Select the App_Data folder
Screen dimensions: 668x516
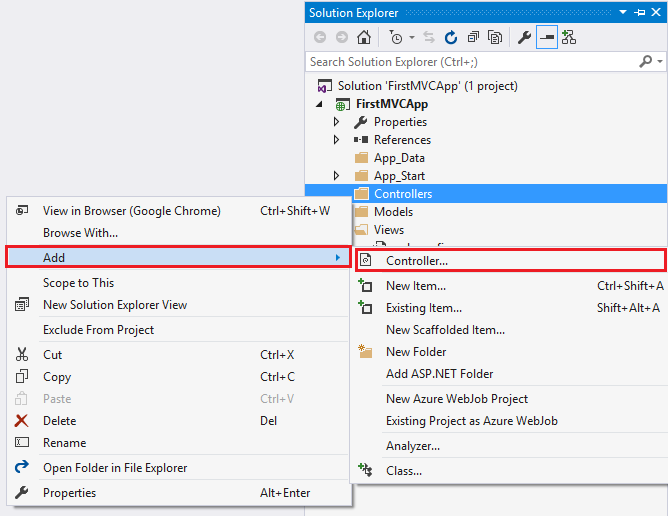(399, 158)
